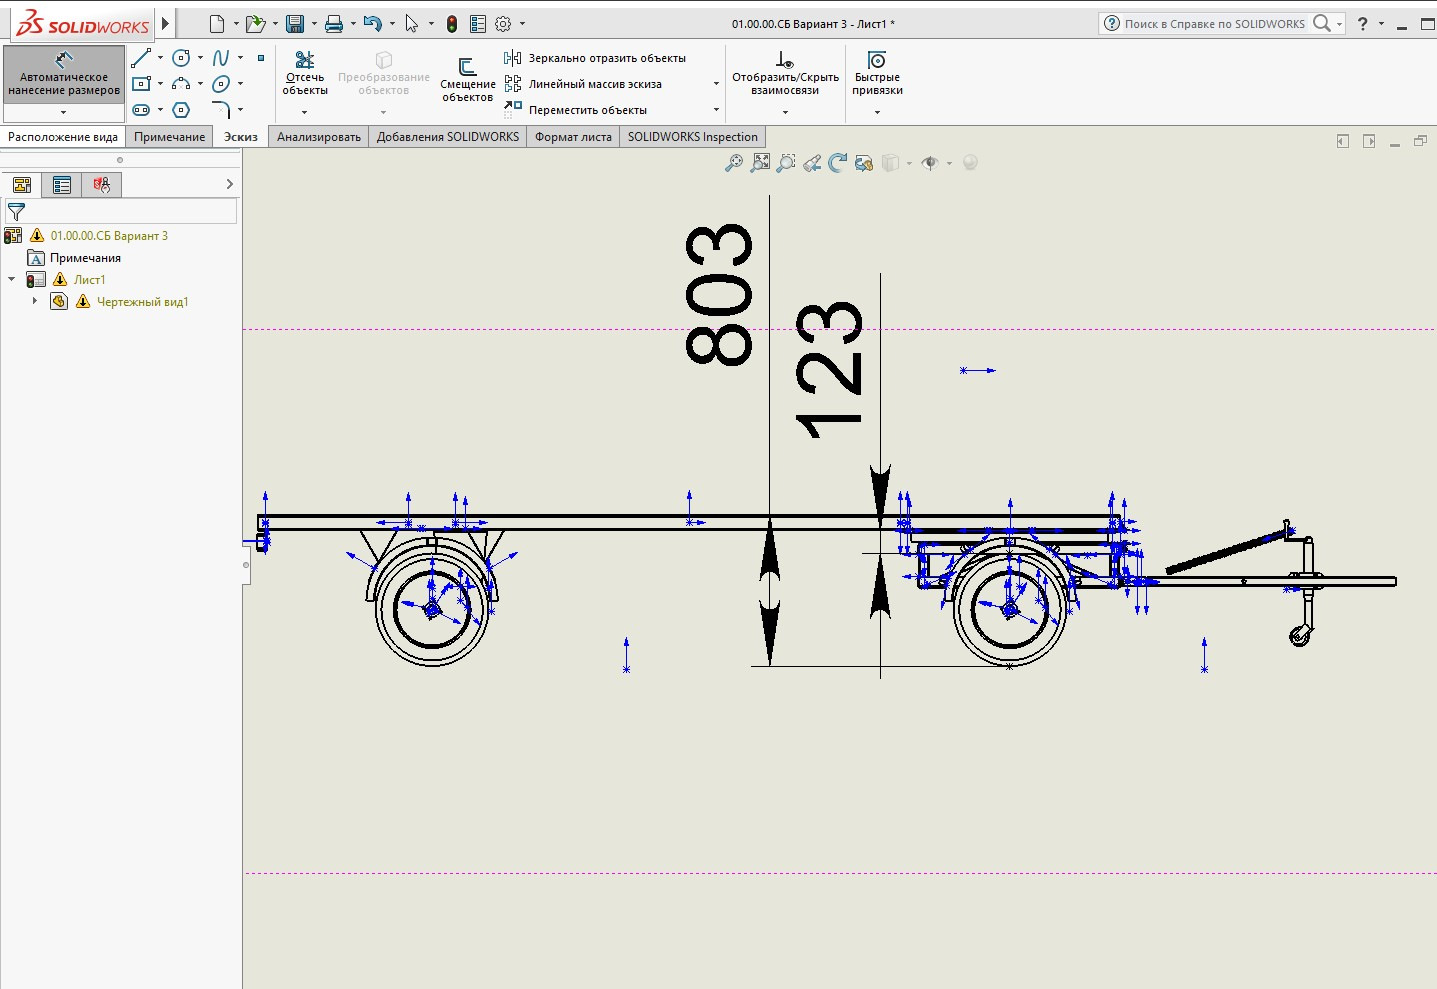This screenshot has width=1437, height=989.
Task: Expand manager tabs with right chevron
Action: tap(229, 184)
